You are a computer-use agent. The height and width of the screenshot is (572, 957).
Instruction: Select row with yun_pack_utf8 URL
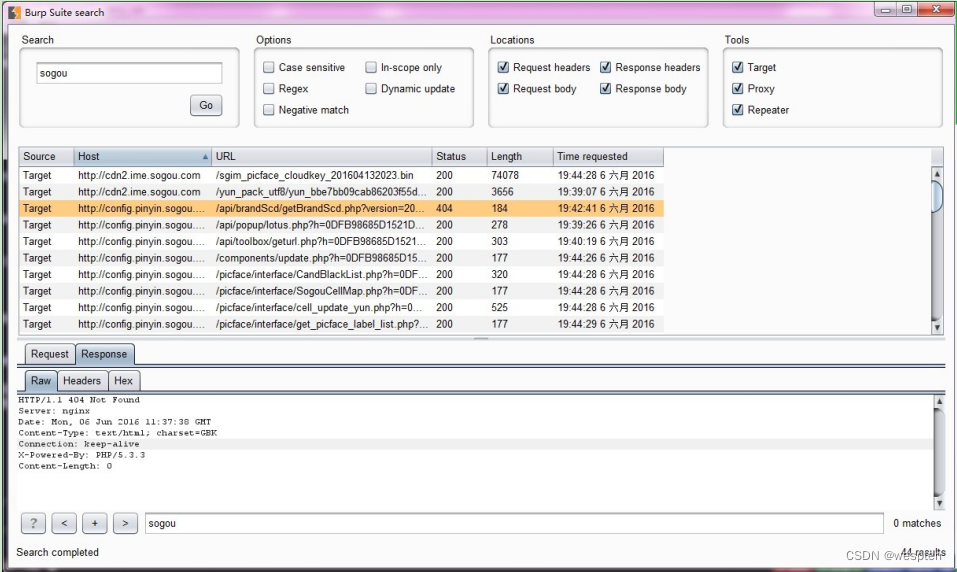point(341,192)
